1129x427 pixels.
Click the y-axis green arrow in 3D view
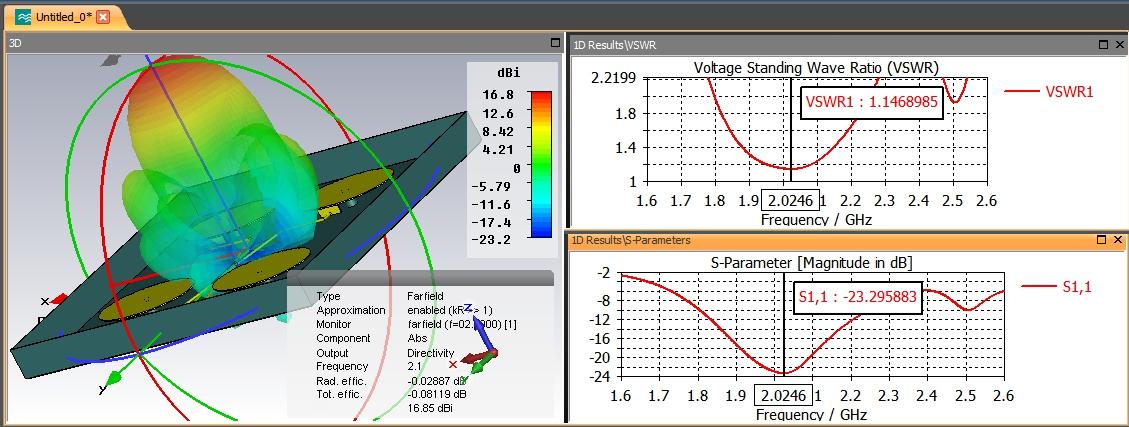tap(113, 379)
